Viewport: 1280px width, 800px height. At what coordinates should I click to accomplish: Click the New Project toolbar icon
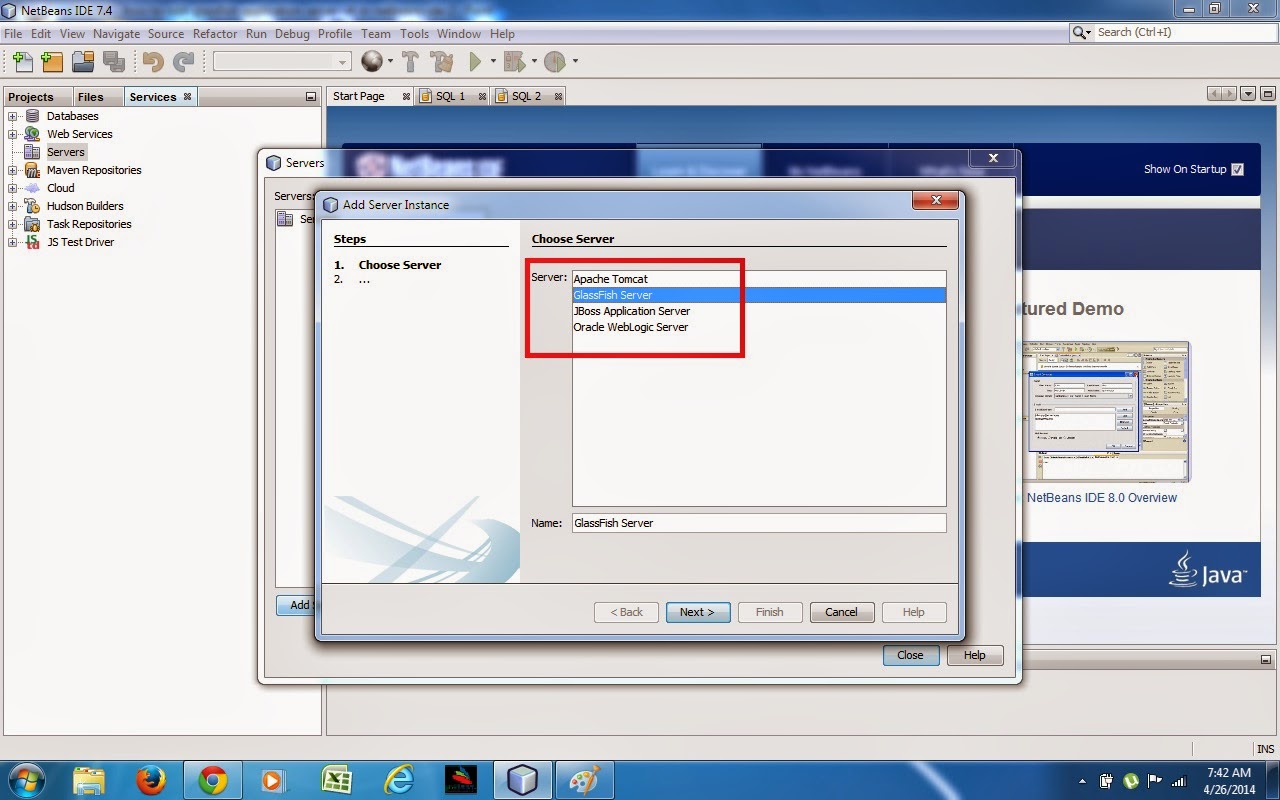[x=52, y=61]
